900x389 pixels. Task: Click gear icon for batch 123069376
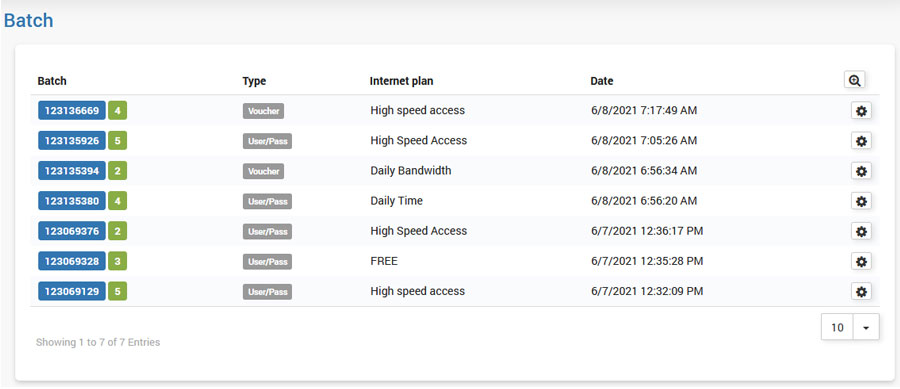click(x=861, y=231)
